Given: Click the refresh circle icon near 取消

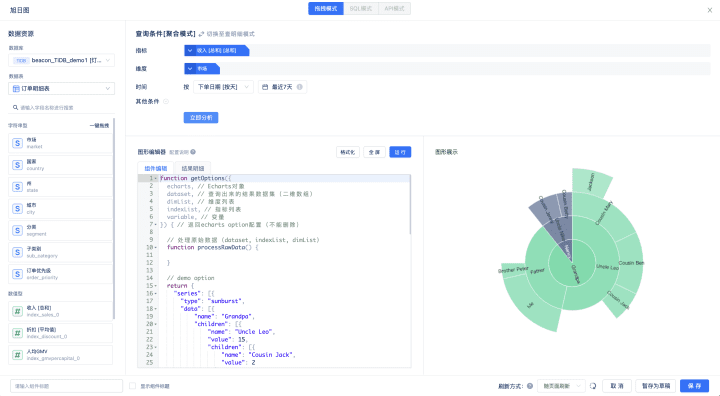Looking at the screenshot, I should pos(593,386).
